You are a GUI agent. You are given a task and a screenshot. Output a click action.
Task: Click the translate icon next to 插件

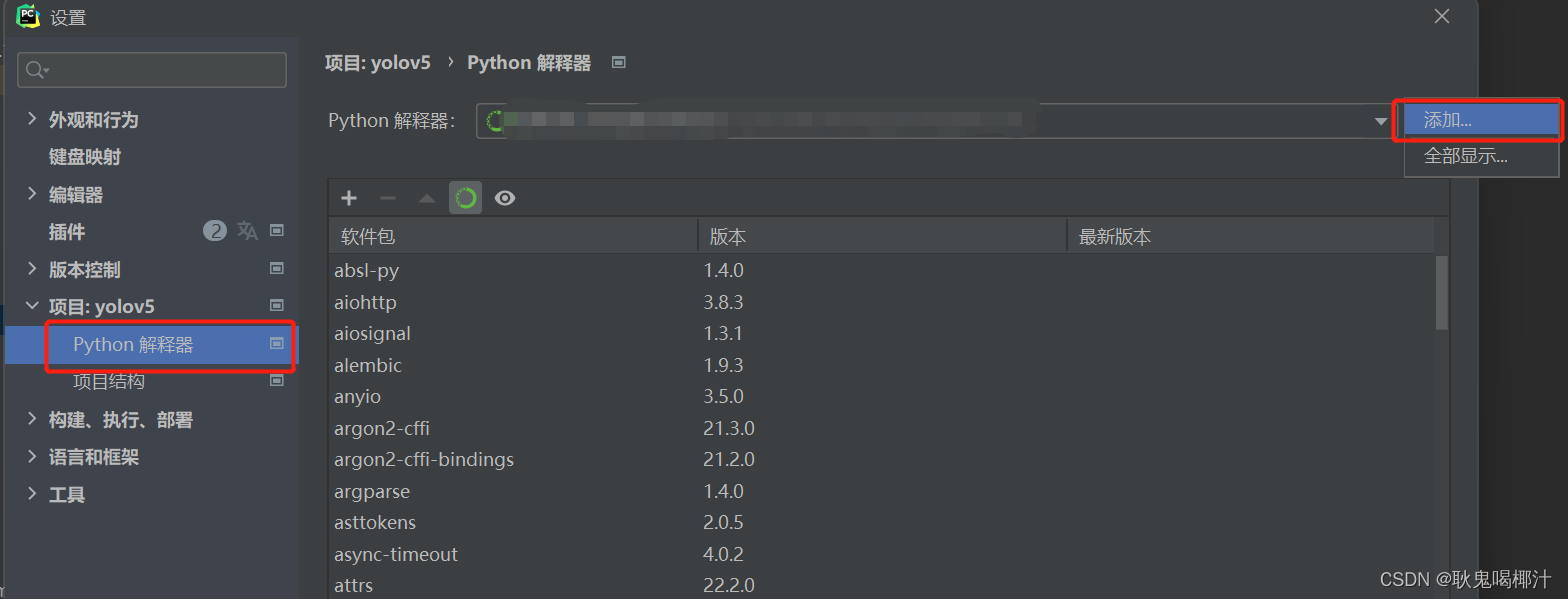247,231
